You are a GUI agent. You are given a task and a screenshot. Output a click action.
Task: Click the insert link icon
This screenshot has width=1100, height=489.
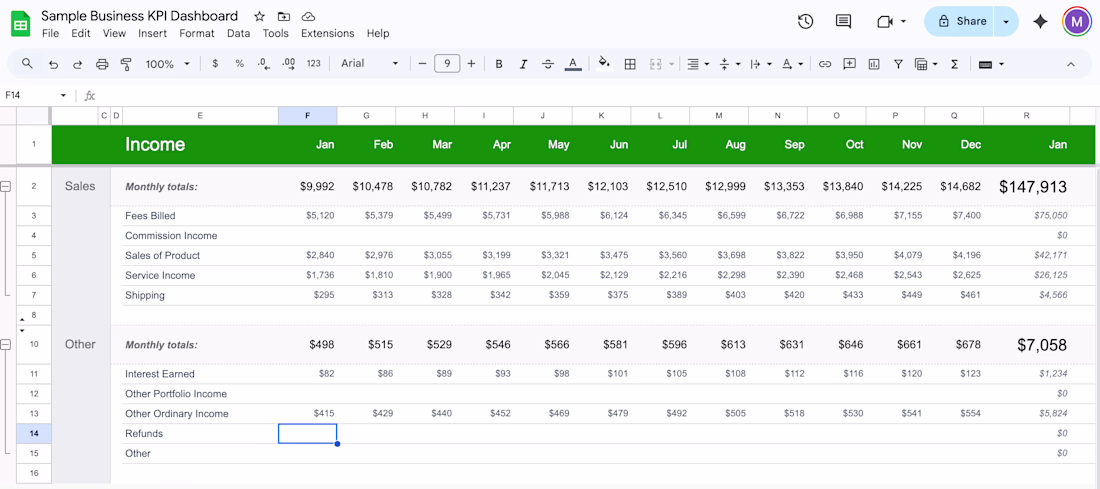click(x=825, y=64)
